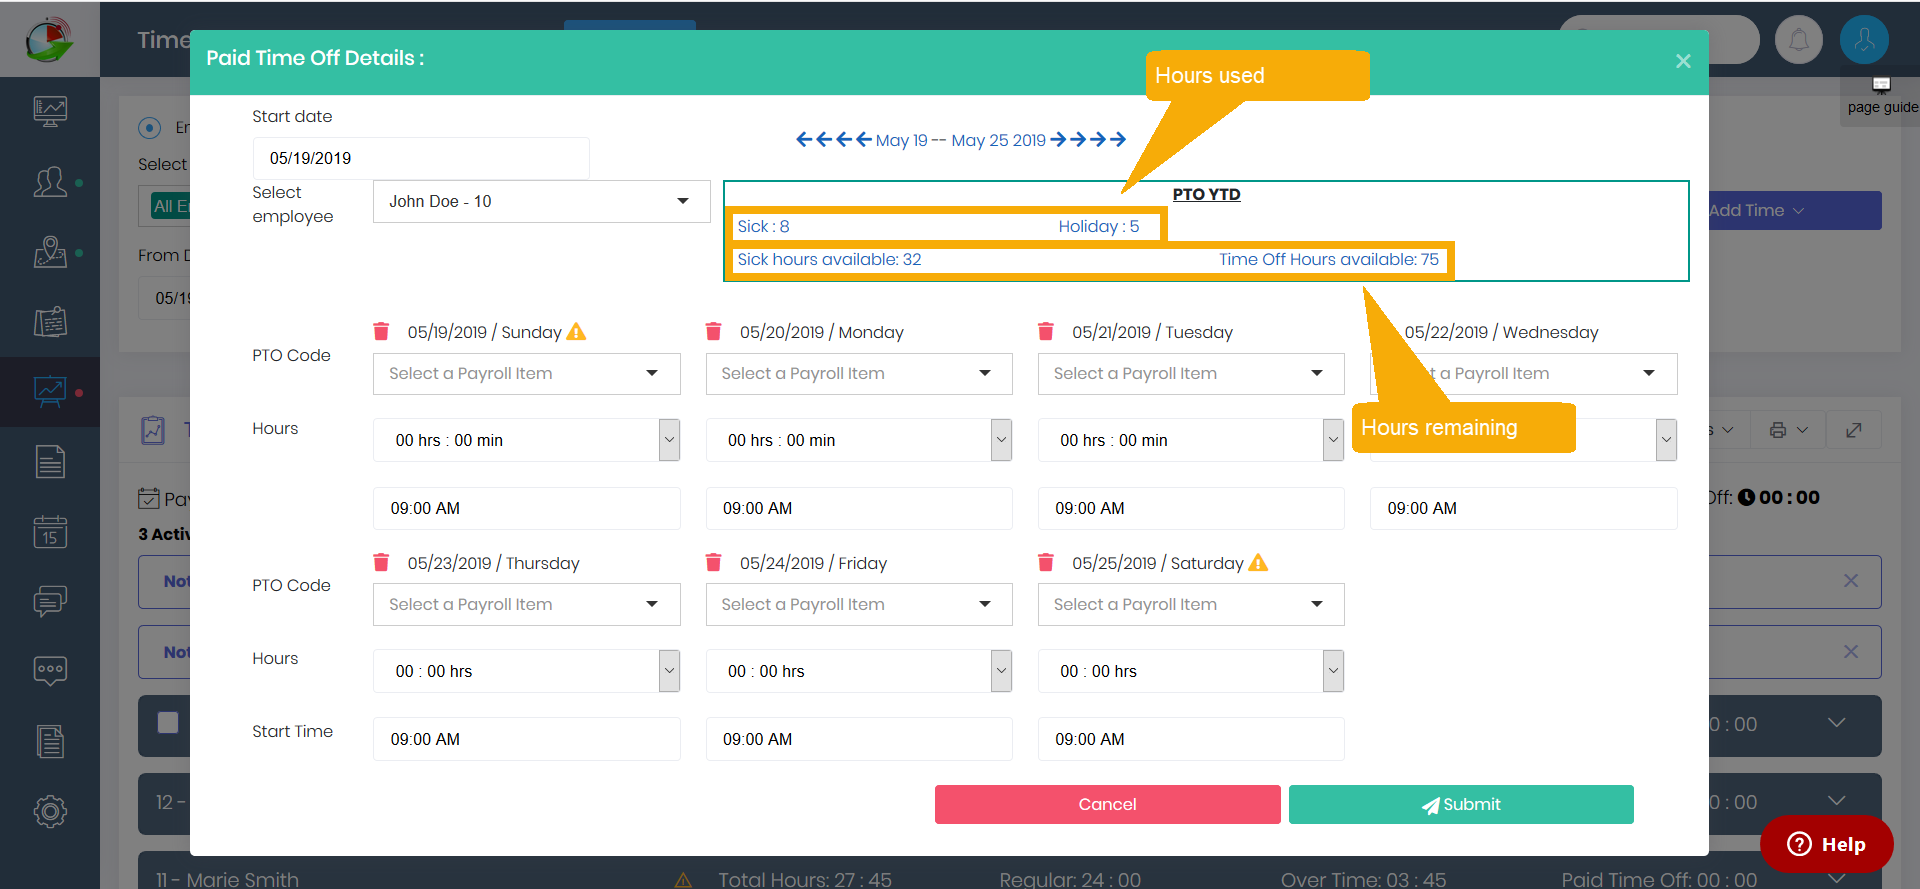The image size is (1920, 889).
Task: Open Saturday's Select a Payroll Item dropdown
Action: [x=1191, y=605]
